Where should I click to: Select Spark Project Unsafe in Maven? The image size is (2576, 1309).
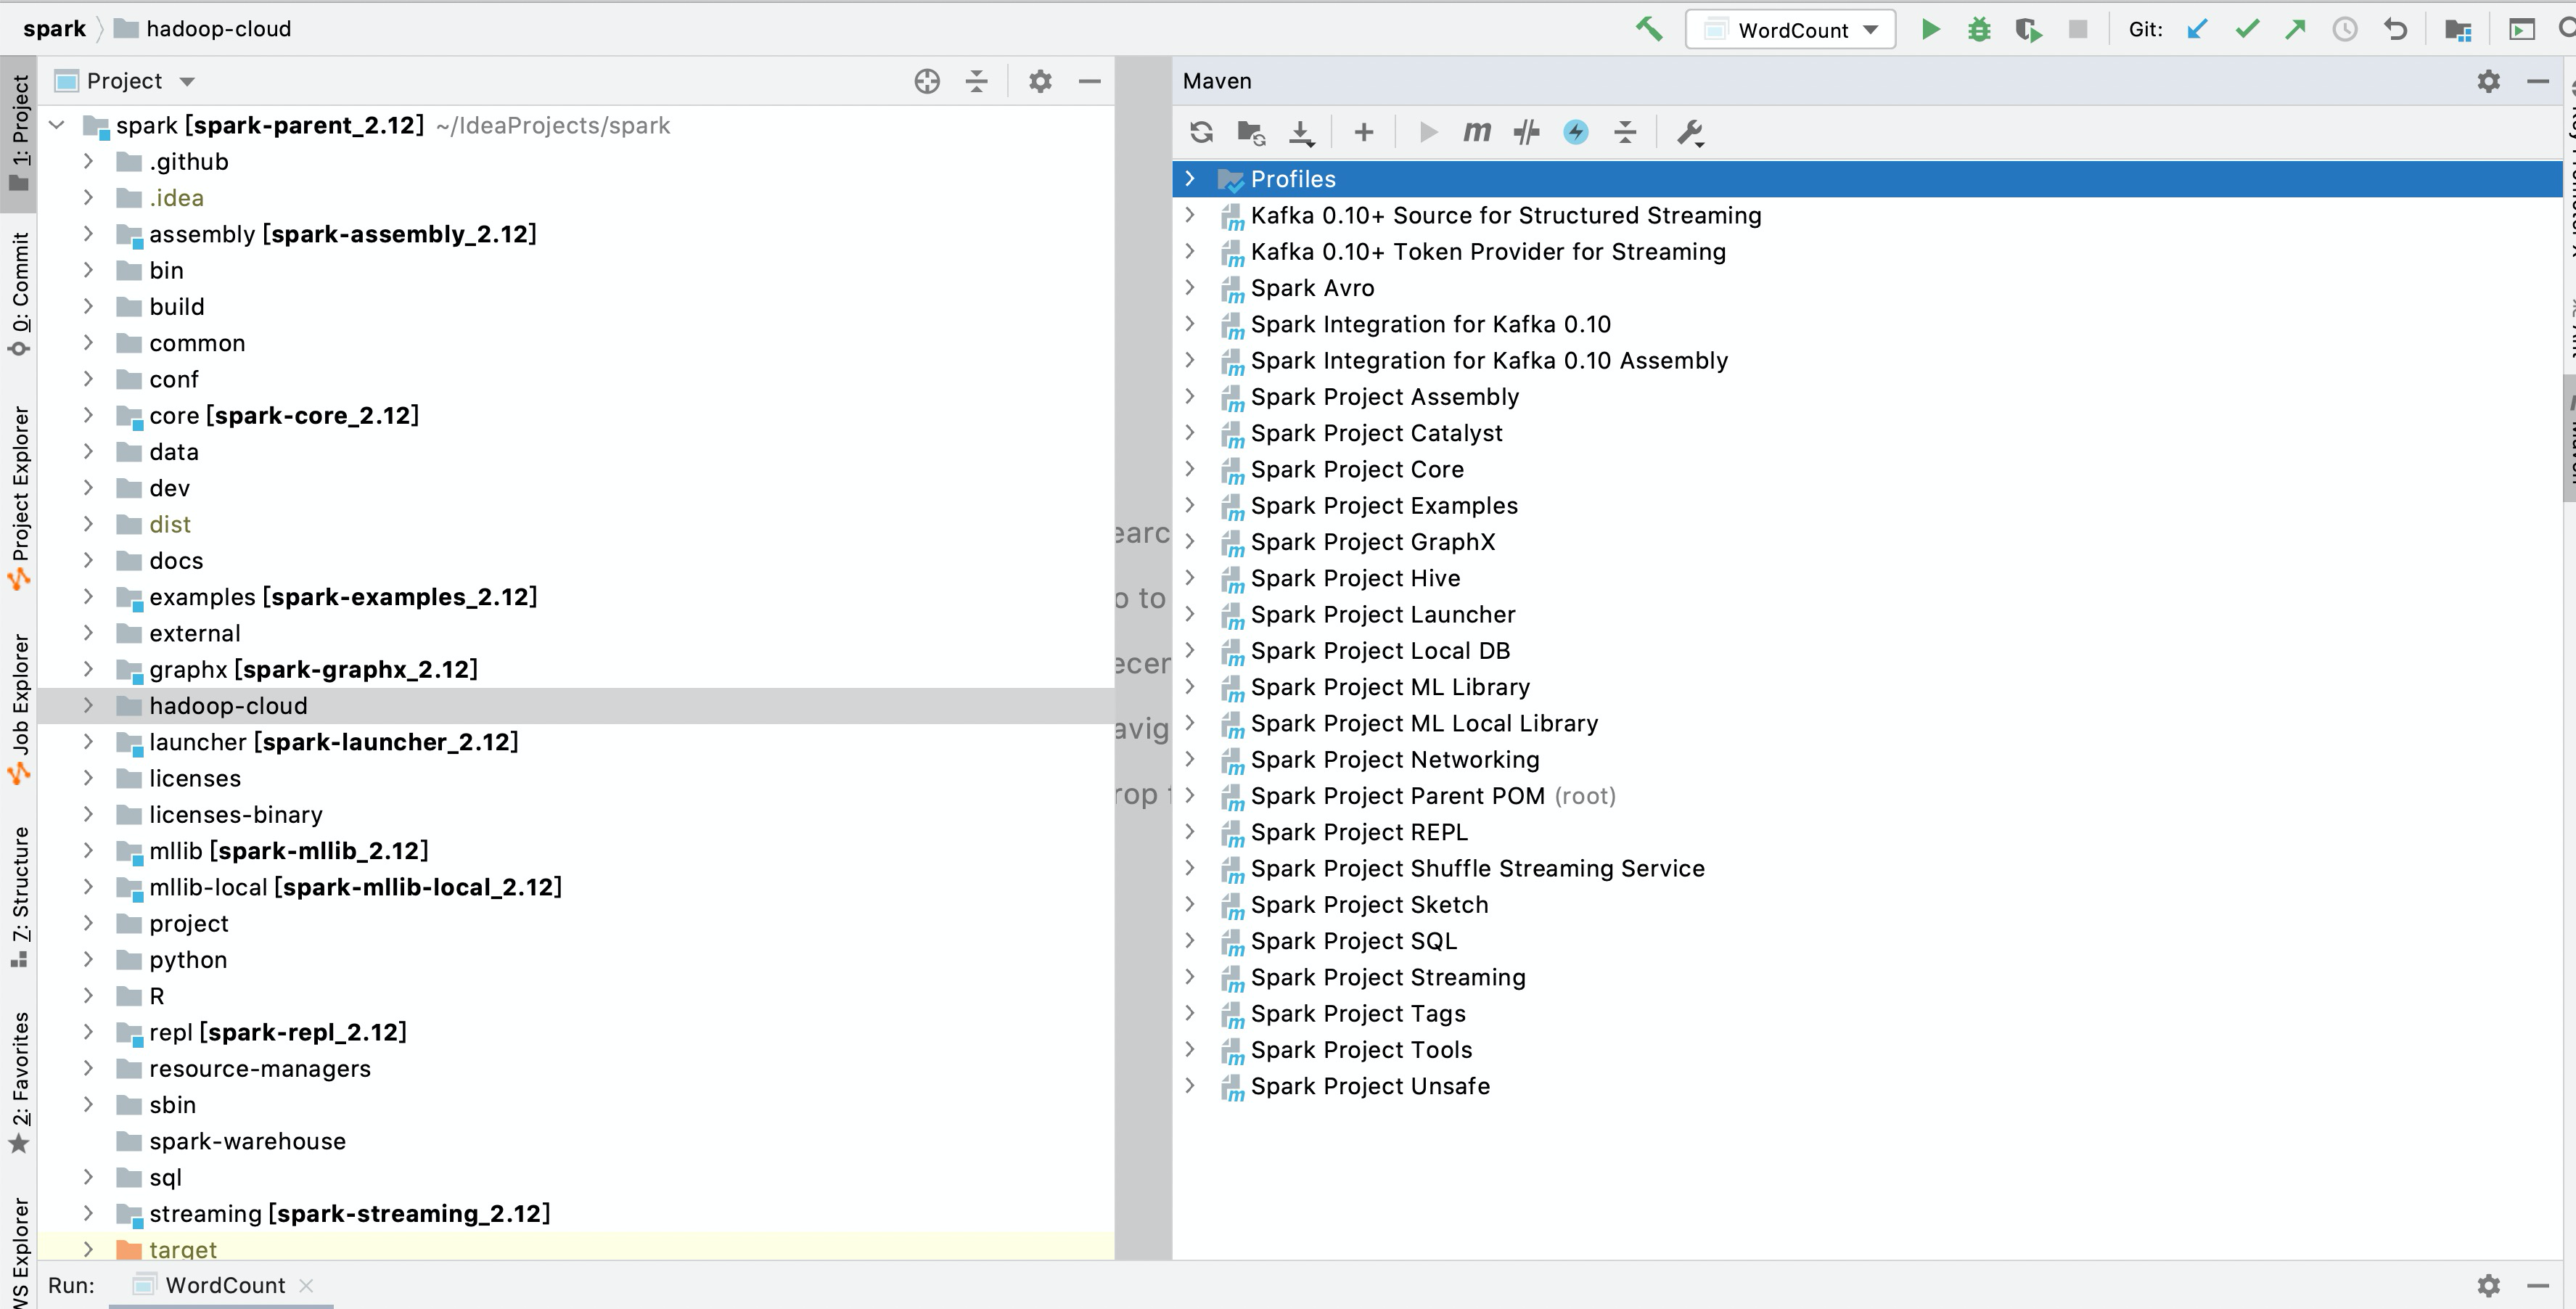[1370, 1086]
